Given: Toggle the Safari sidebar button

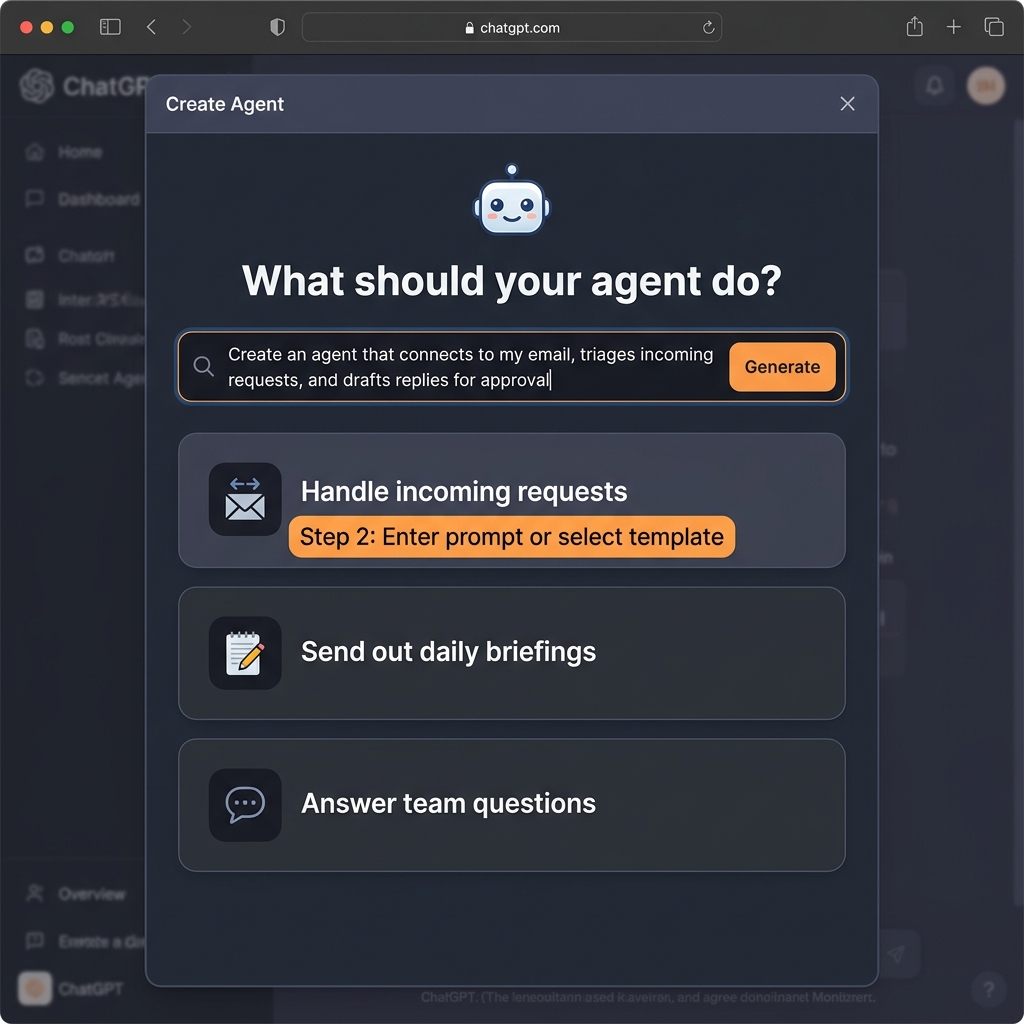Looking at the screenshot, I should click(110, 27).
